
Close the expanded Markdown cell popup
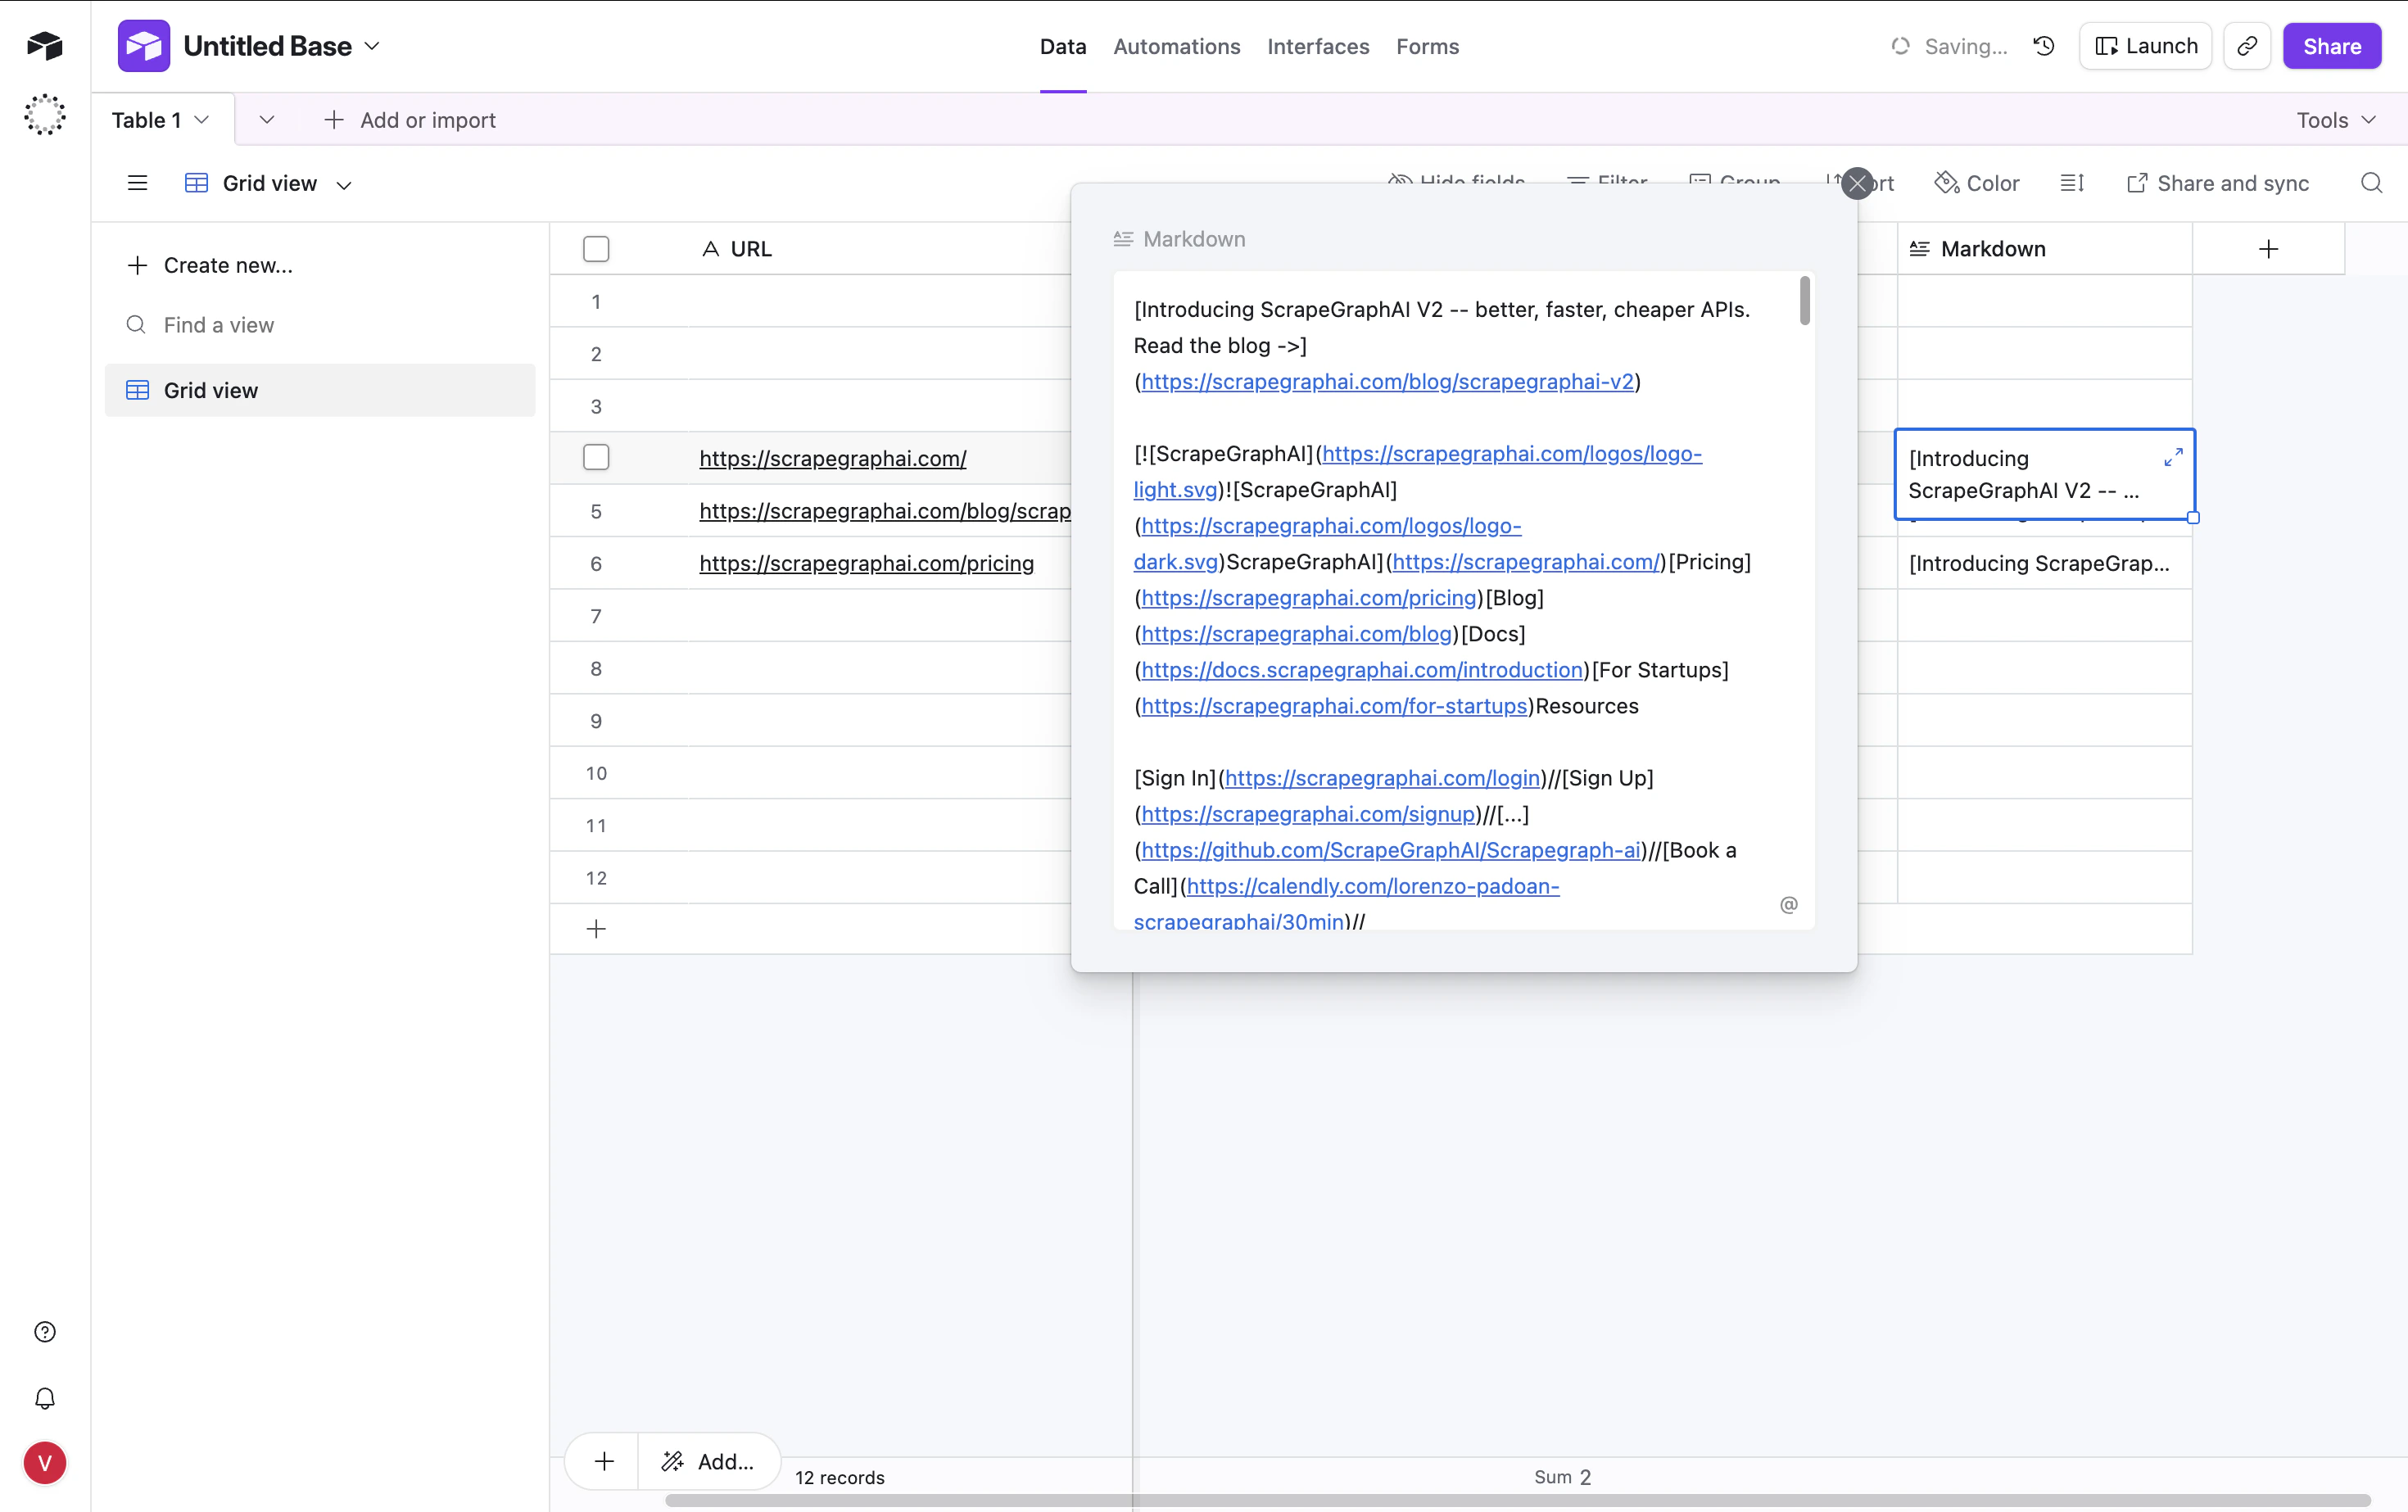coord(1857,183)
